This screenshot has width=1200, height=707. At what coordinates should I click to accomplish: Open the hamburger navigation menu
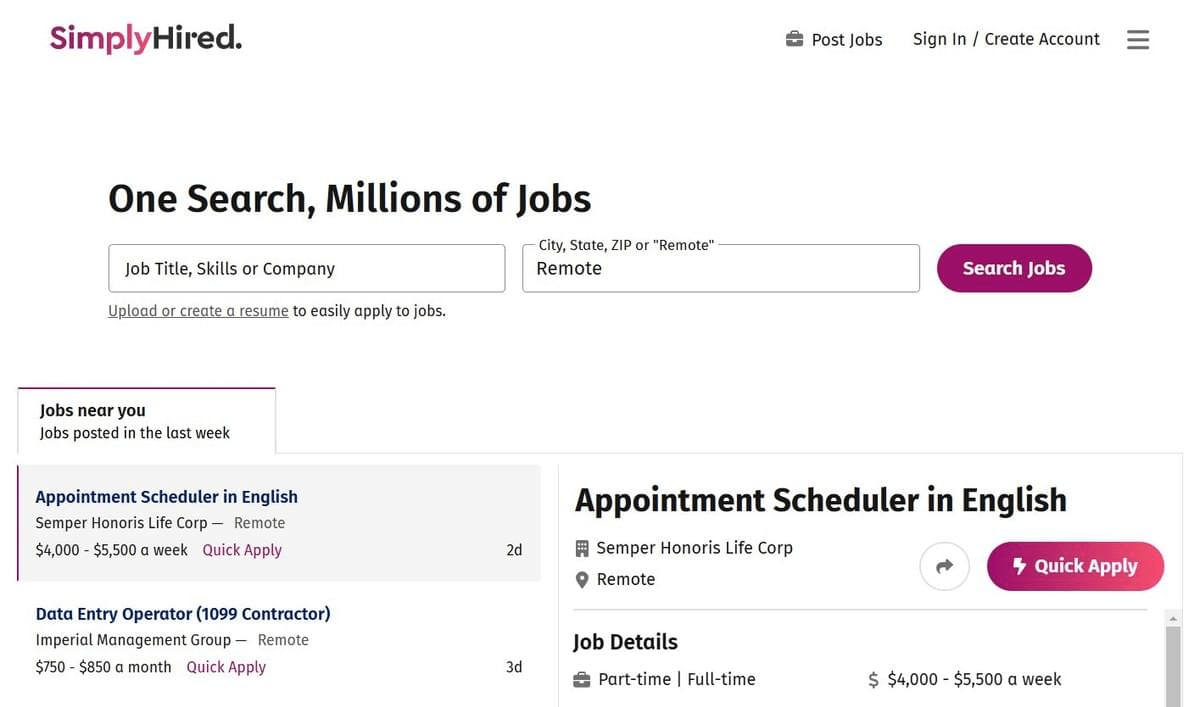[1138, 39]
